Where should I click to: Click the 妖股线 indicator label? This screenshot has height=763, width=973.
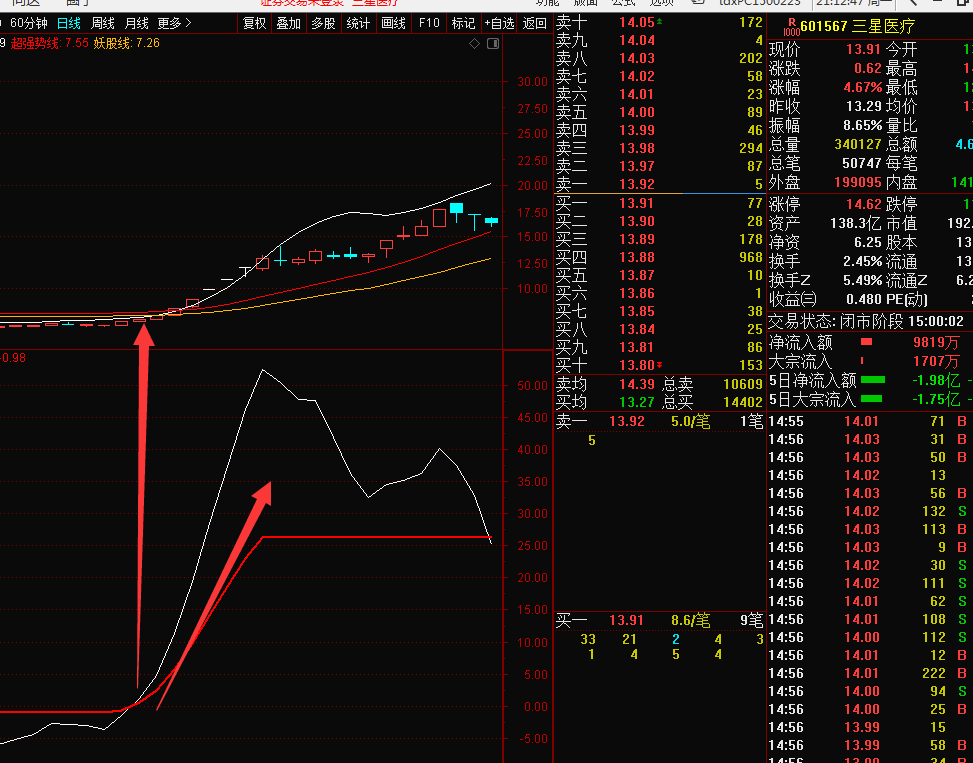(x=127, y=43)
